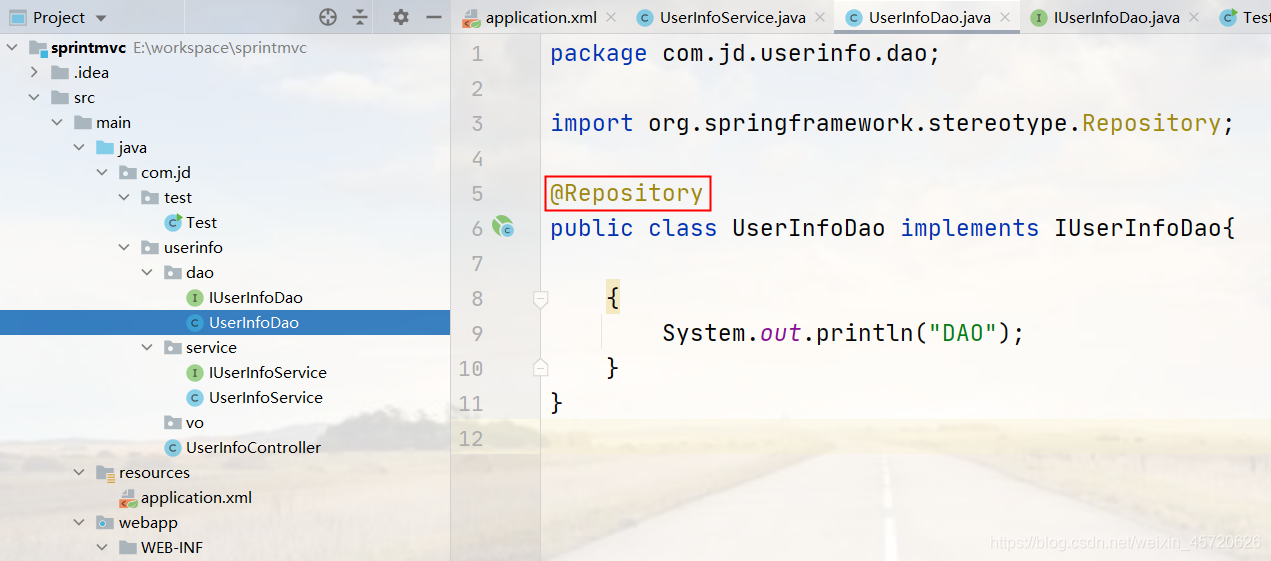Switch to IUserInfoDao.java tab
1271x561 pixels.
pos(1116,18)
